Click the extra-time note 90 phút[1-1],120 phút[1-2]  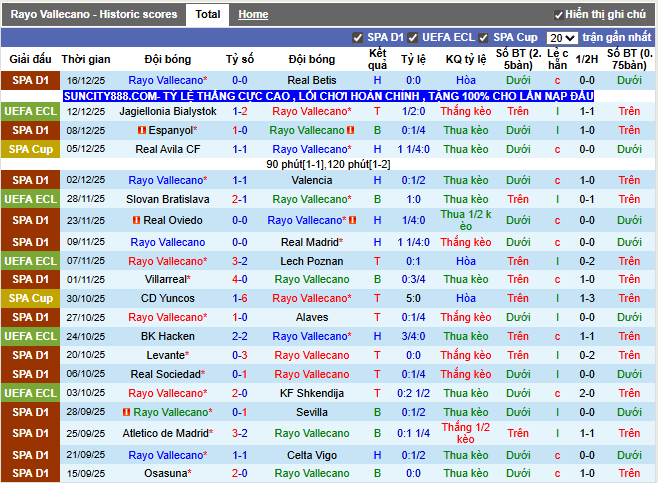pyautogui.click(x=328, y=164)
